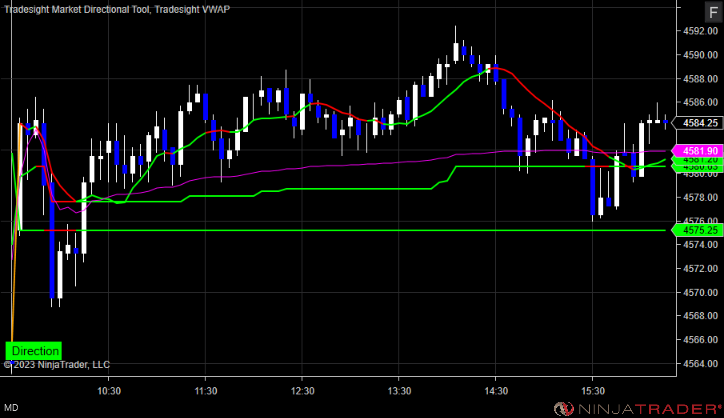Click the 4572.00 price axis label
The image size is (724, 418).
tap(700, 268)
